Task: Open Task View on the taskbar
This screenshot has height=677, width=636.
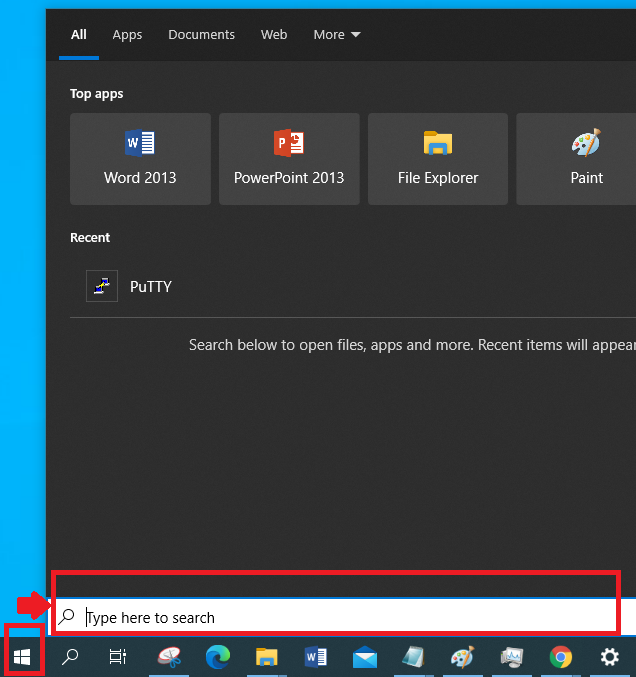Action: pyautogui.click(x=117, y=657)
